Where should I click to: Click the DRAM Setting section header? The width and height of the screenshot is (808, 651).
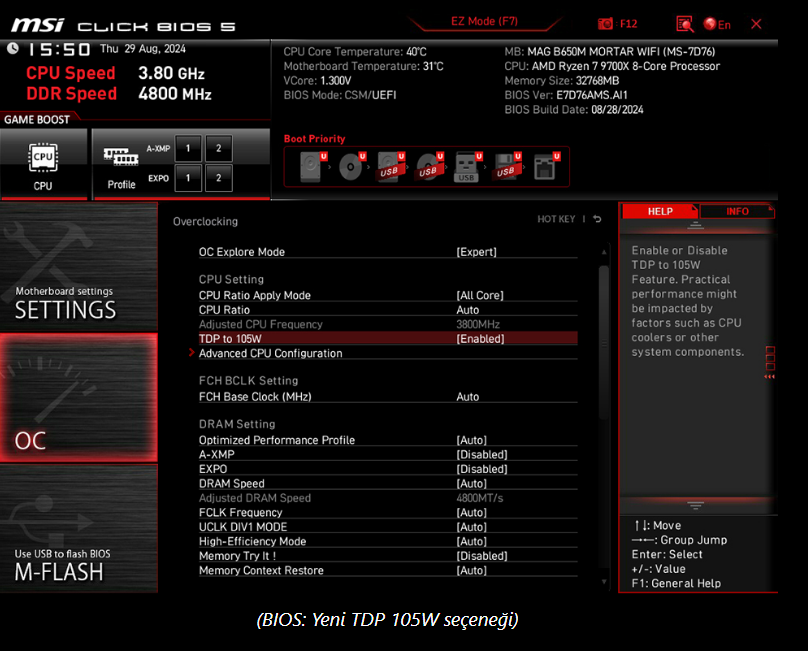pos(237,424)
